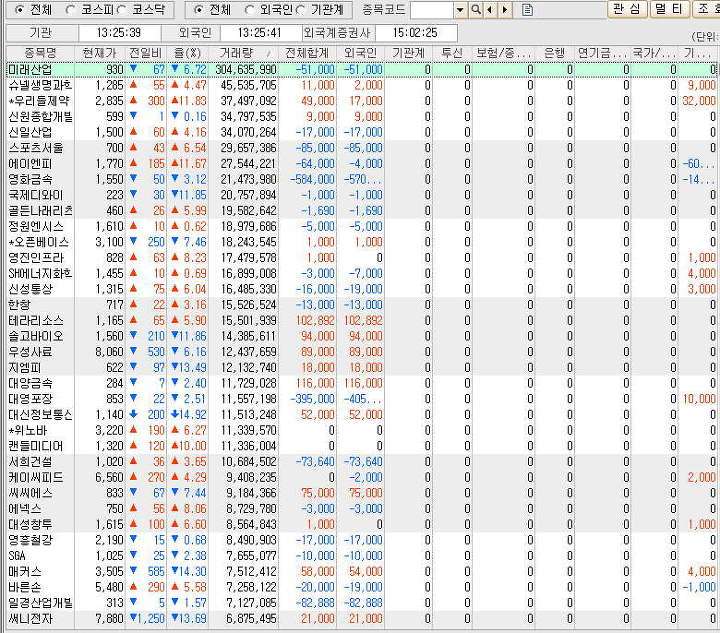Select the 서희건설 row
This screenshot has width=720, height=633.
point(361,462)
